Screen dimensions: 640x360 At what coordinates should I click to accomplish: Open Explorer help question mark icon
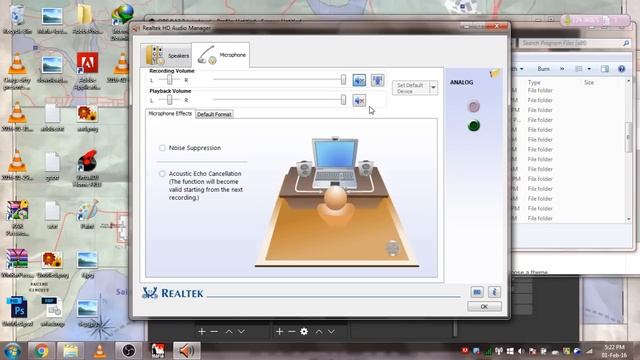[x=622, y=69]
